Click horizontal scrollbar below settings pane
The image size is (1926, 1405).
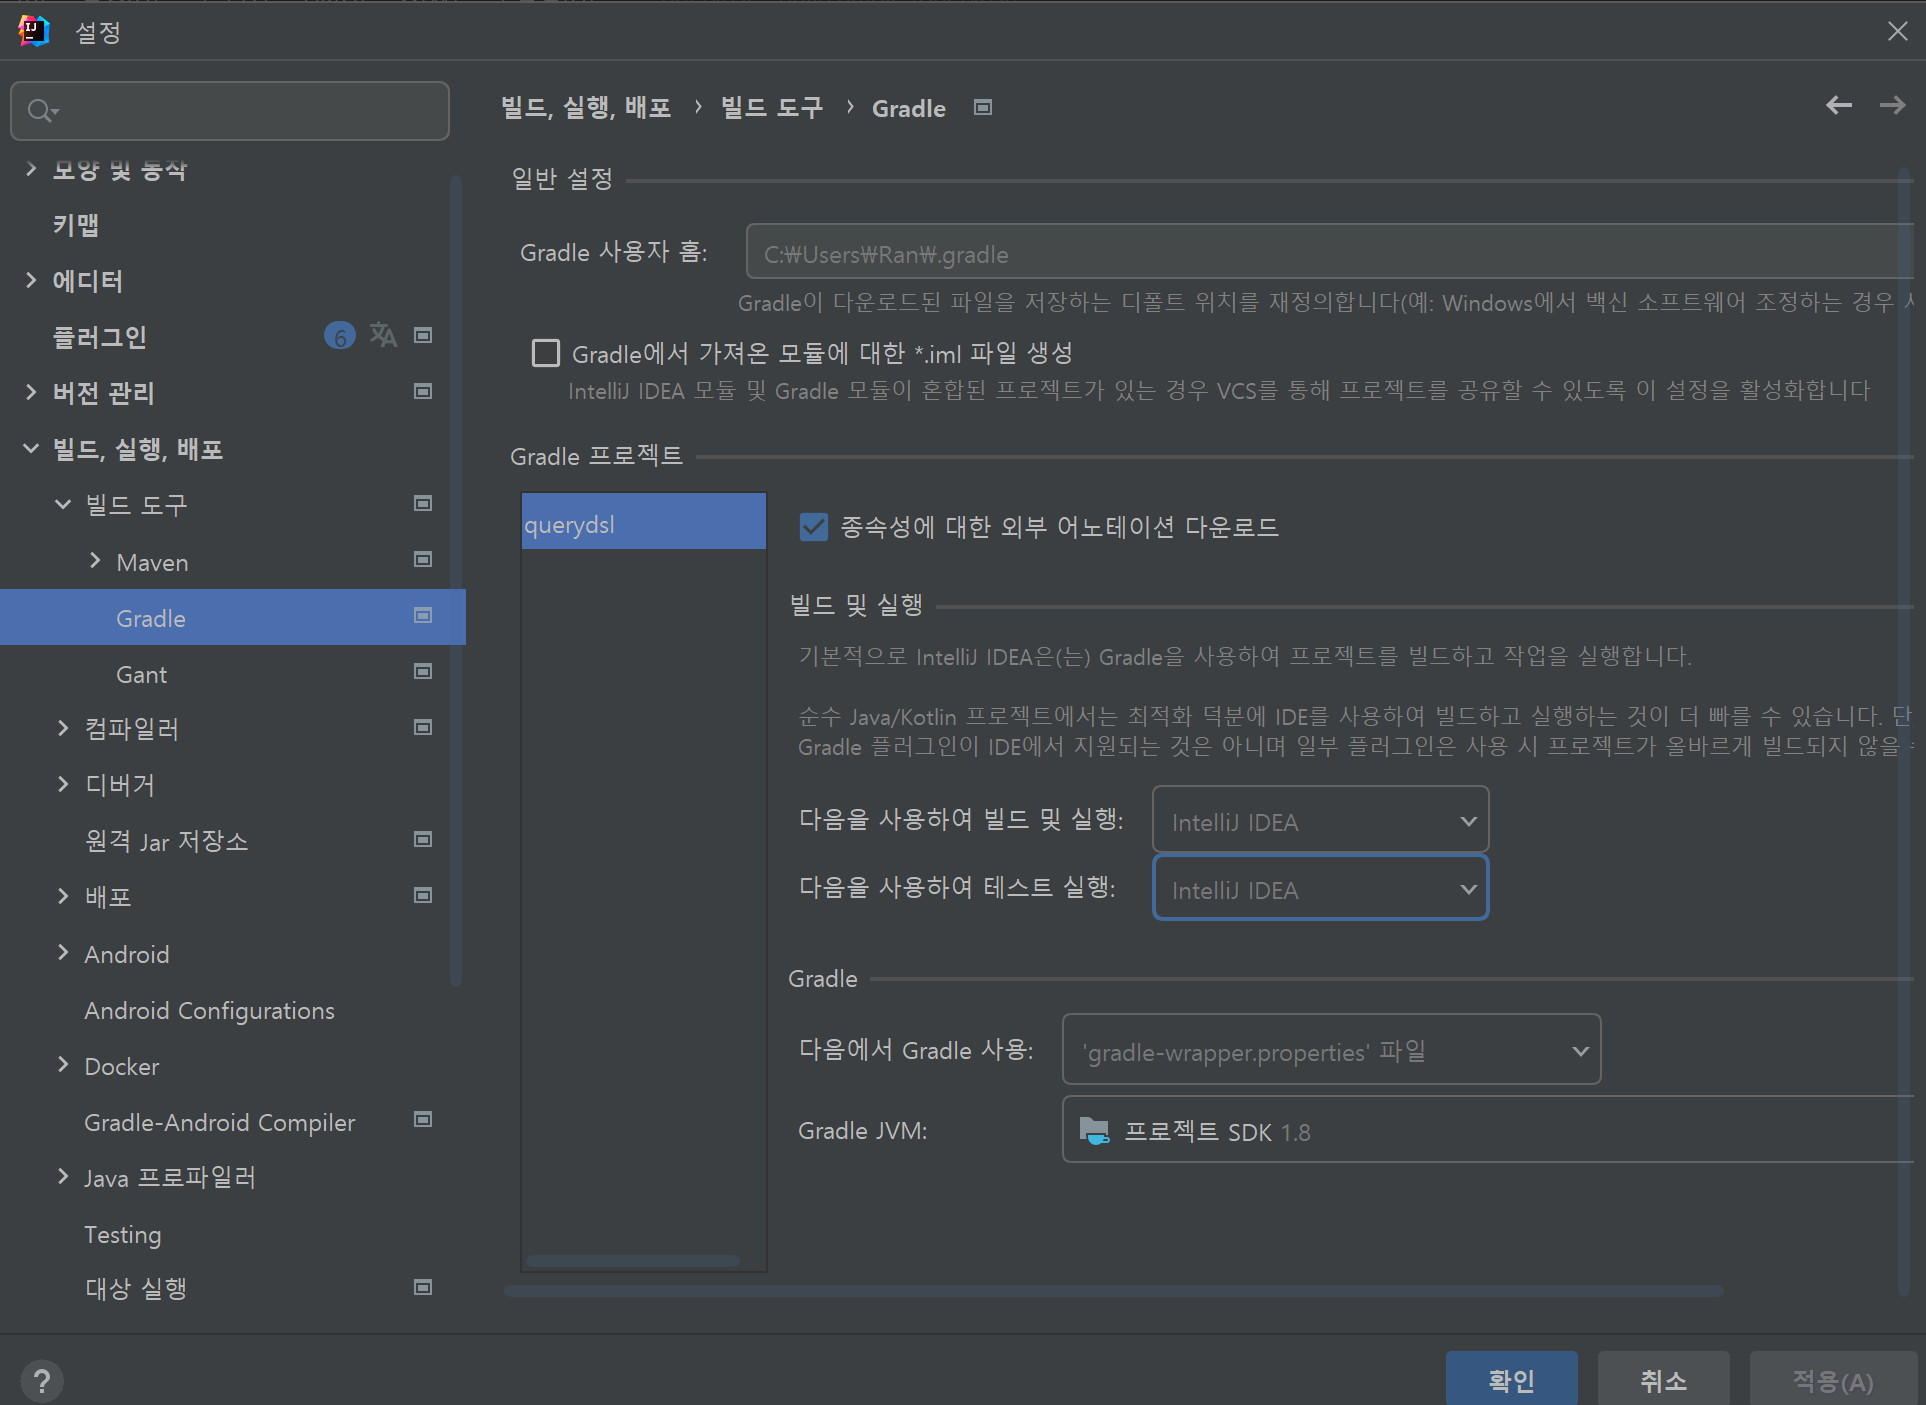tap(1112, 1291)
